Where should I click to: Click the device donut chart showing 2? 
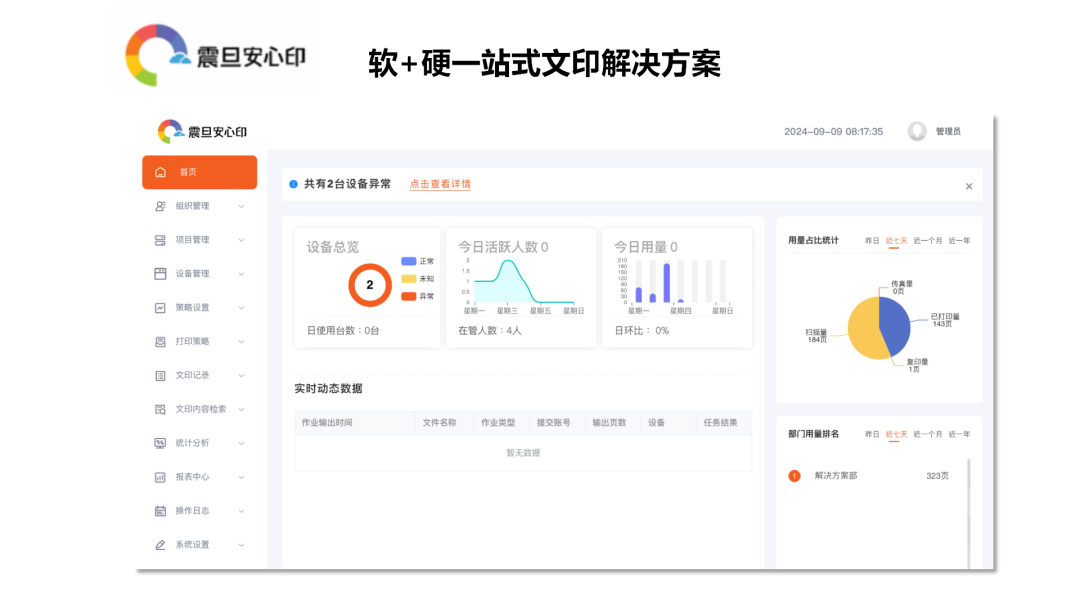pos(370,284)
